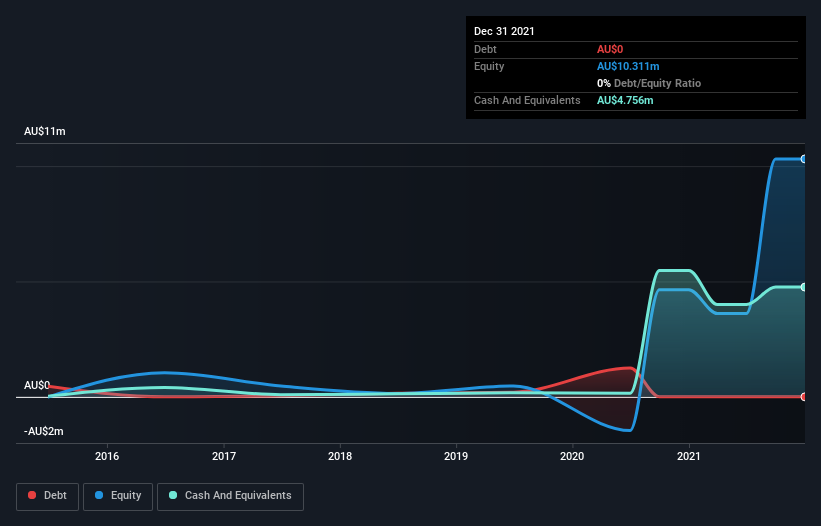
Task: Click the -AU$2m y-axis label
Action: 43,431
